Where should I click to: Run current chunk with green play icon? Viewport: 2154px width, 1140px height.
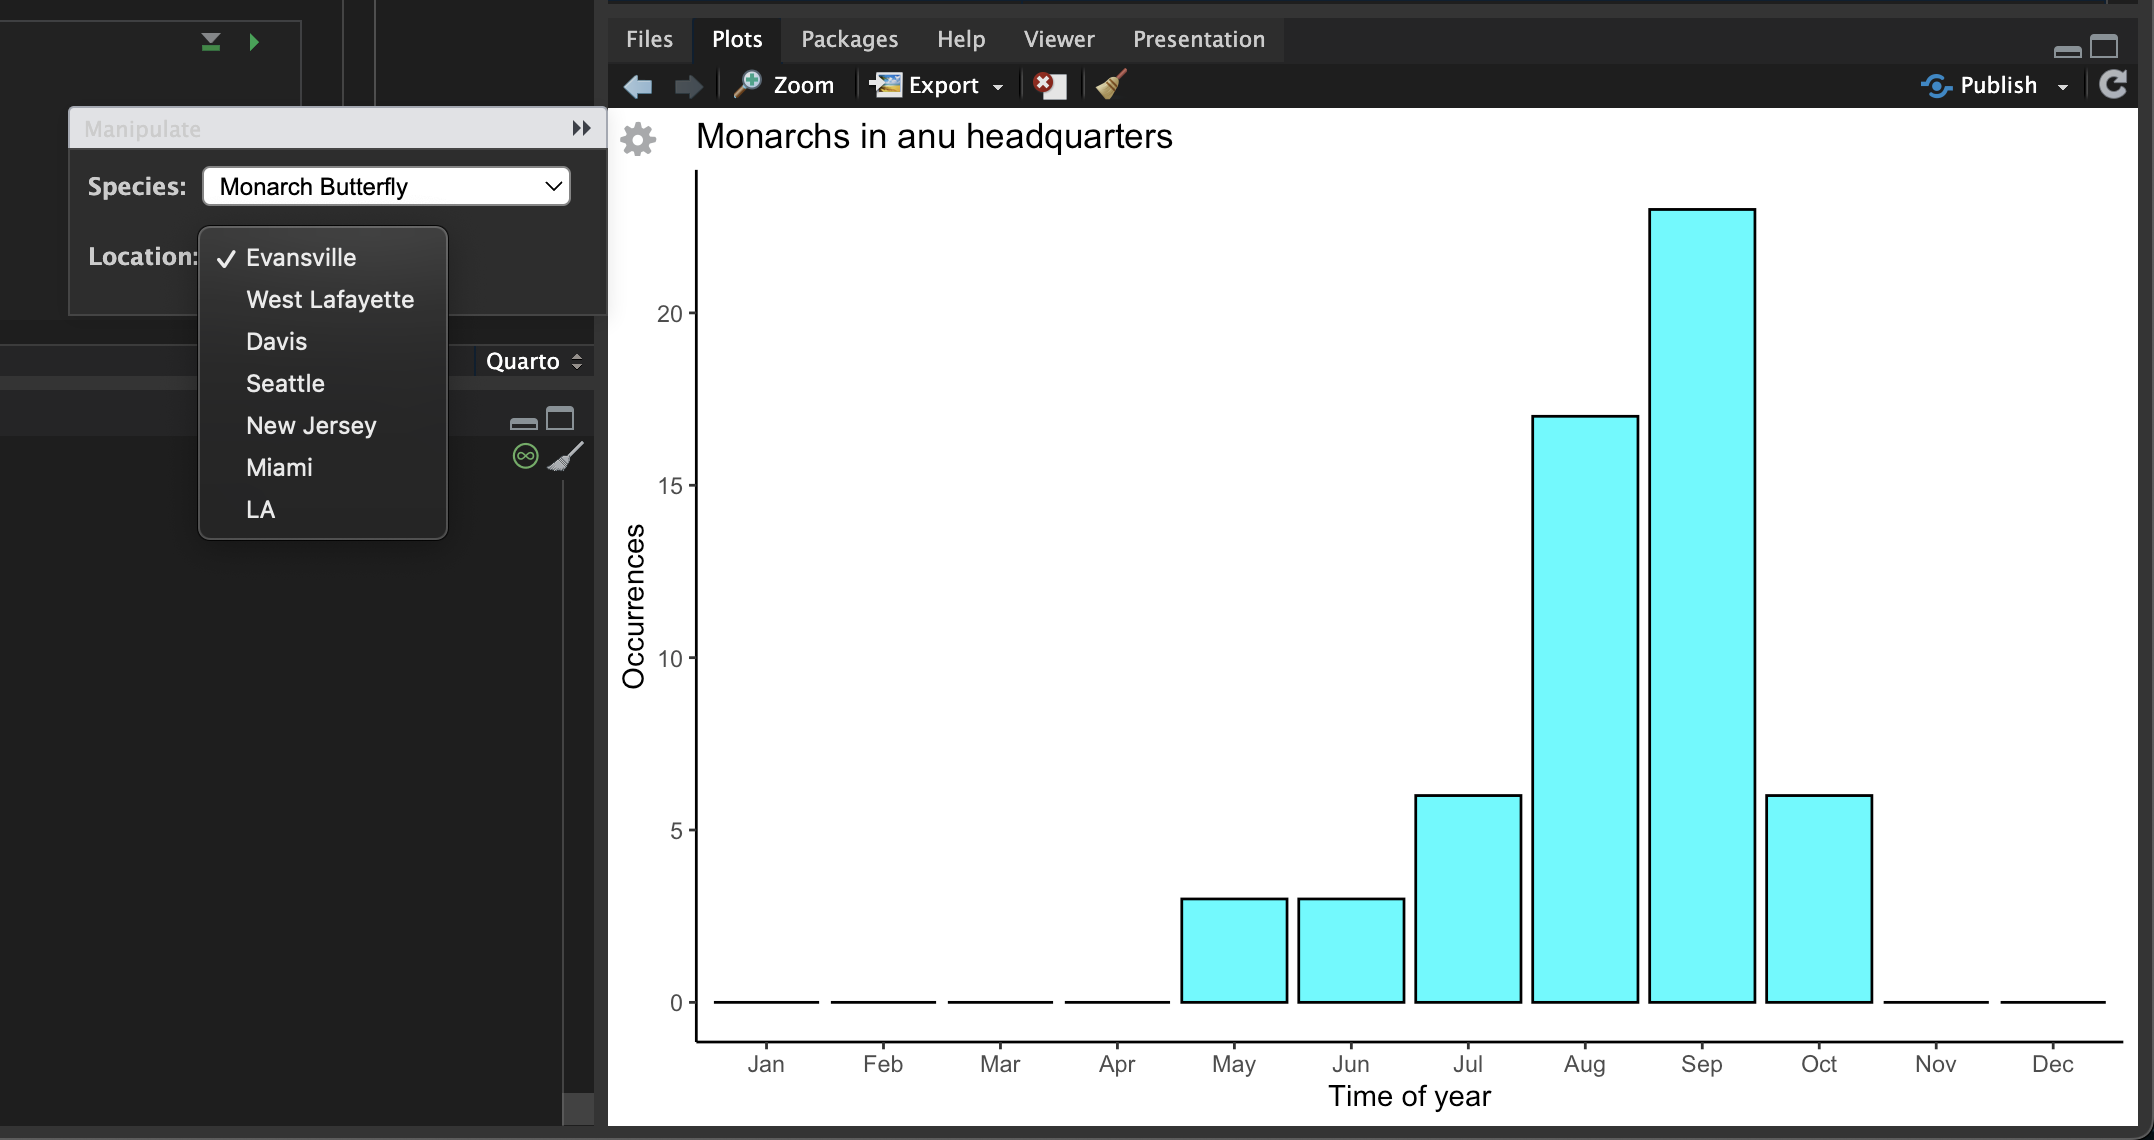point(254,42)
